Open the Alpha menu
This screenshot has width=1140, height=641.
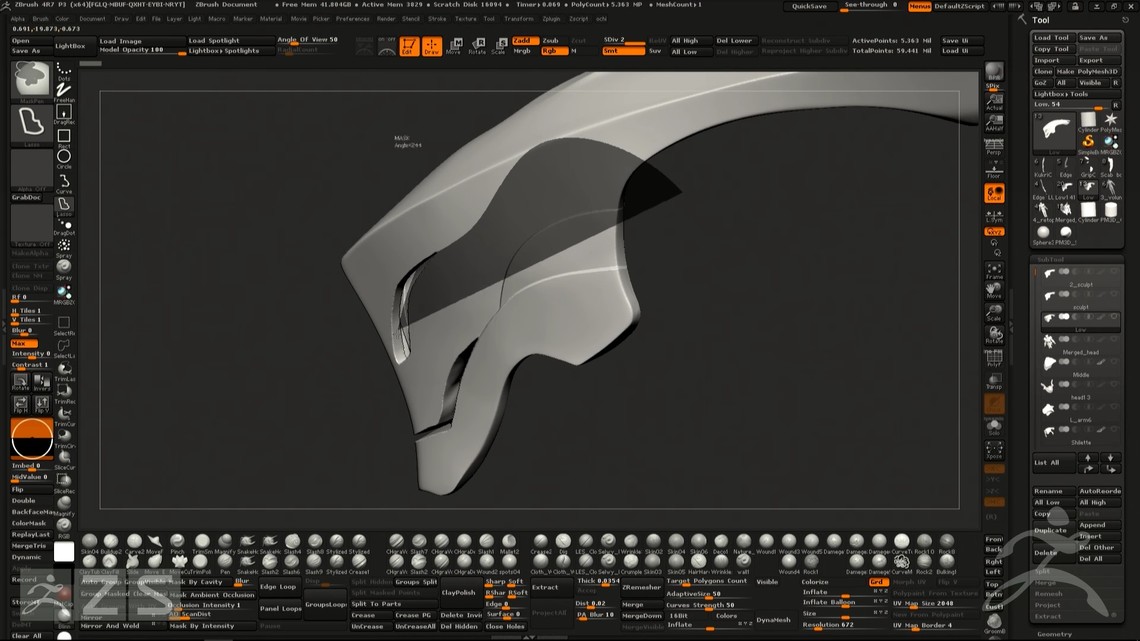[18, 19]
